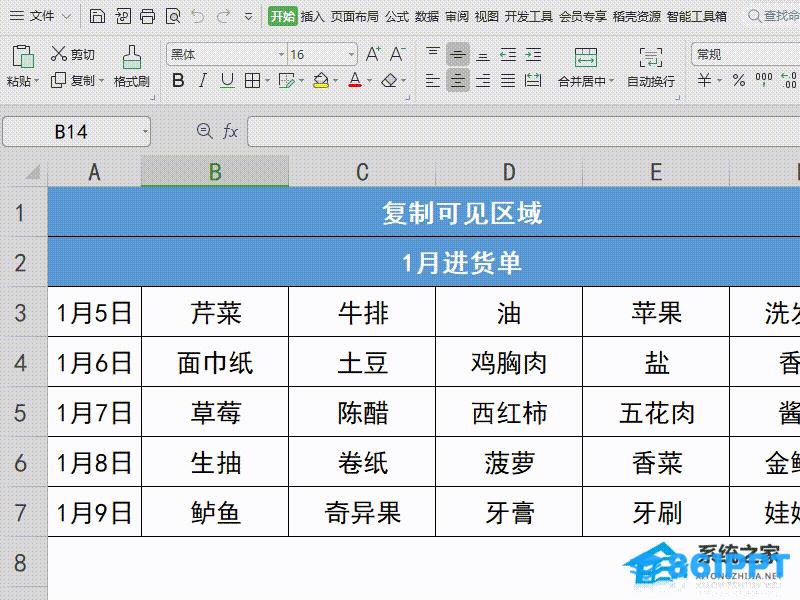Select the Format Painter brush
The width and height of the screenshot is (800, 600).
point(132,57)
